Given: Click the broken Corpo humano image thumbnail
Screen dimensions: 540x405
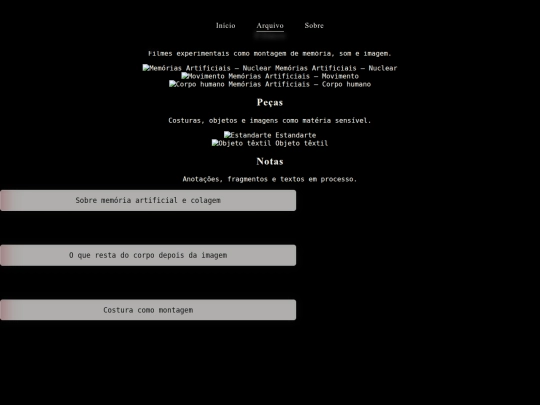Looking at the screenshot, I should pos(197,84).
